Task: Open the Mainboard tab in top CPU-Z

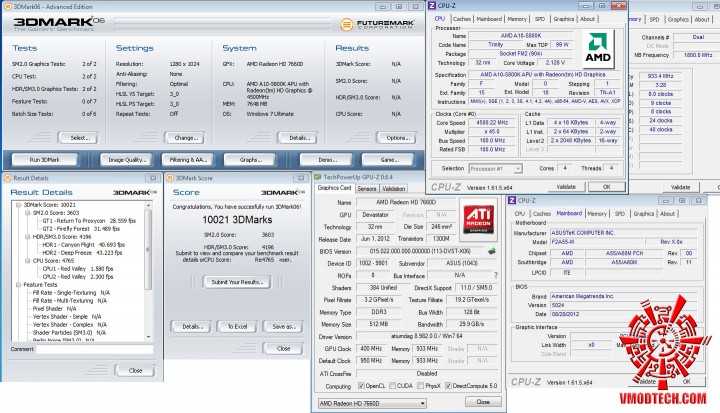Action: click(489, 19)
